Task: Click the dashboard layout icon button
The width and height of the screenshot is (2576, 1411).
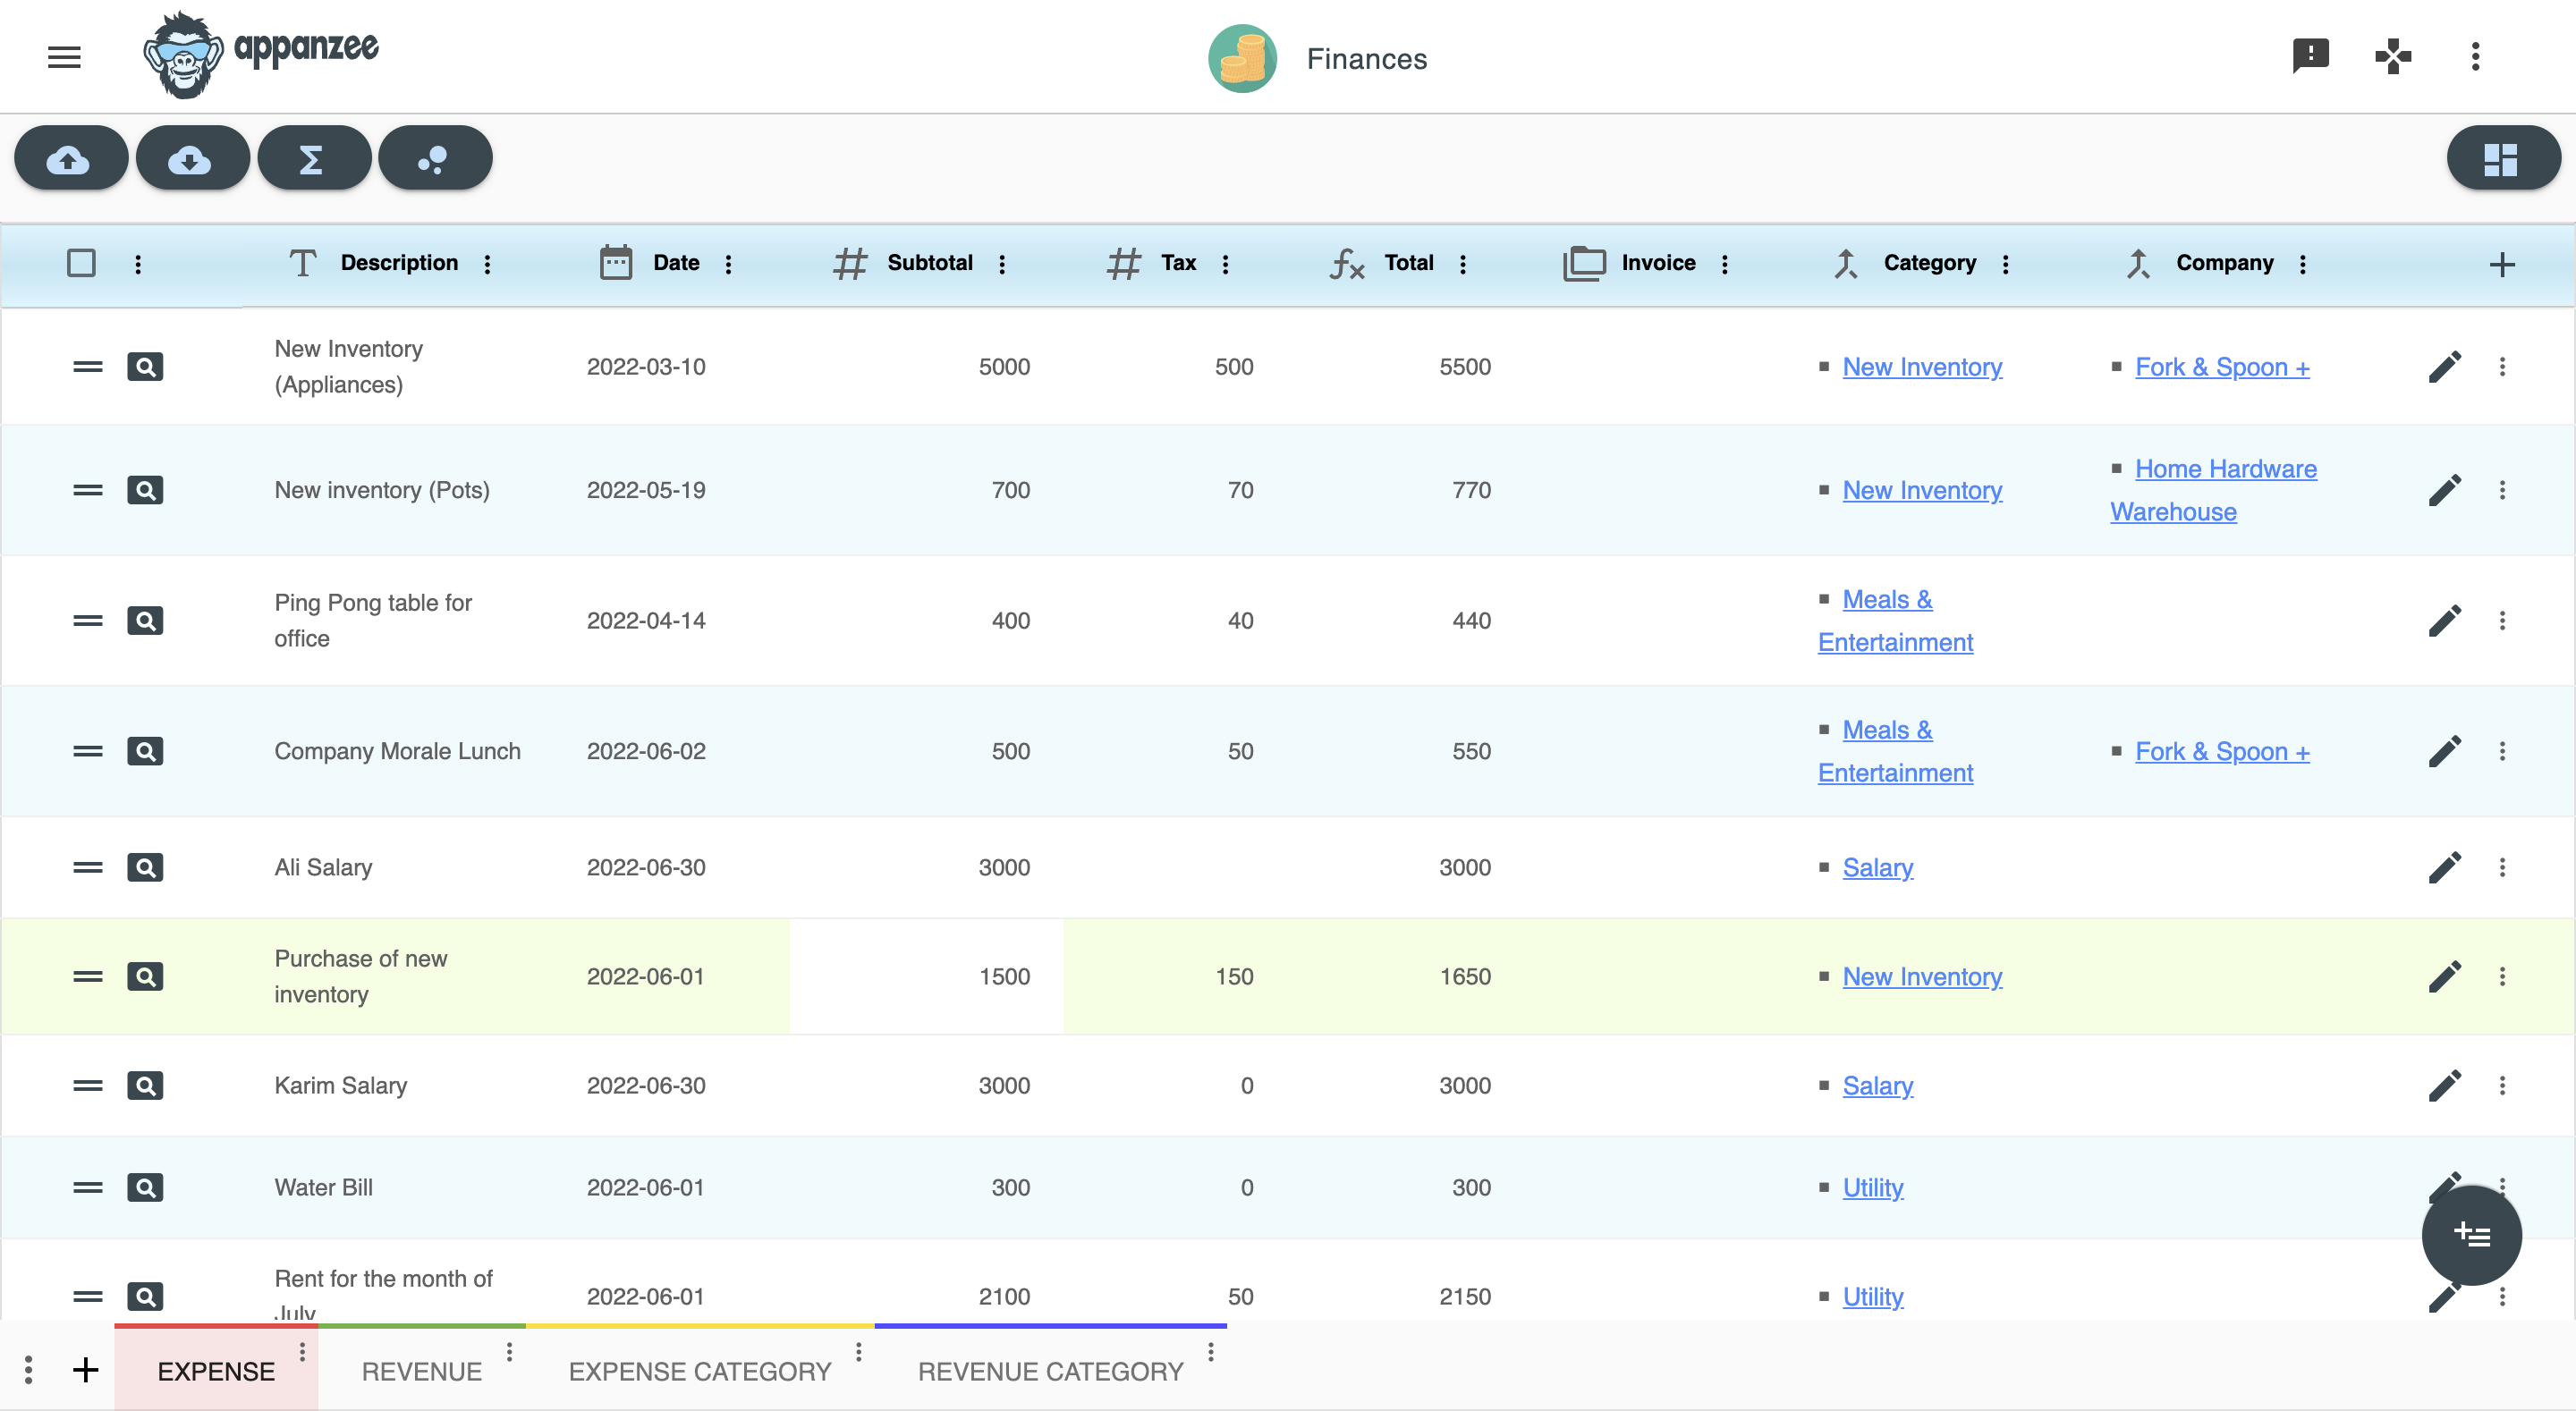Action: point(2501,159)
